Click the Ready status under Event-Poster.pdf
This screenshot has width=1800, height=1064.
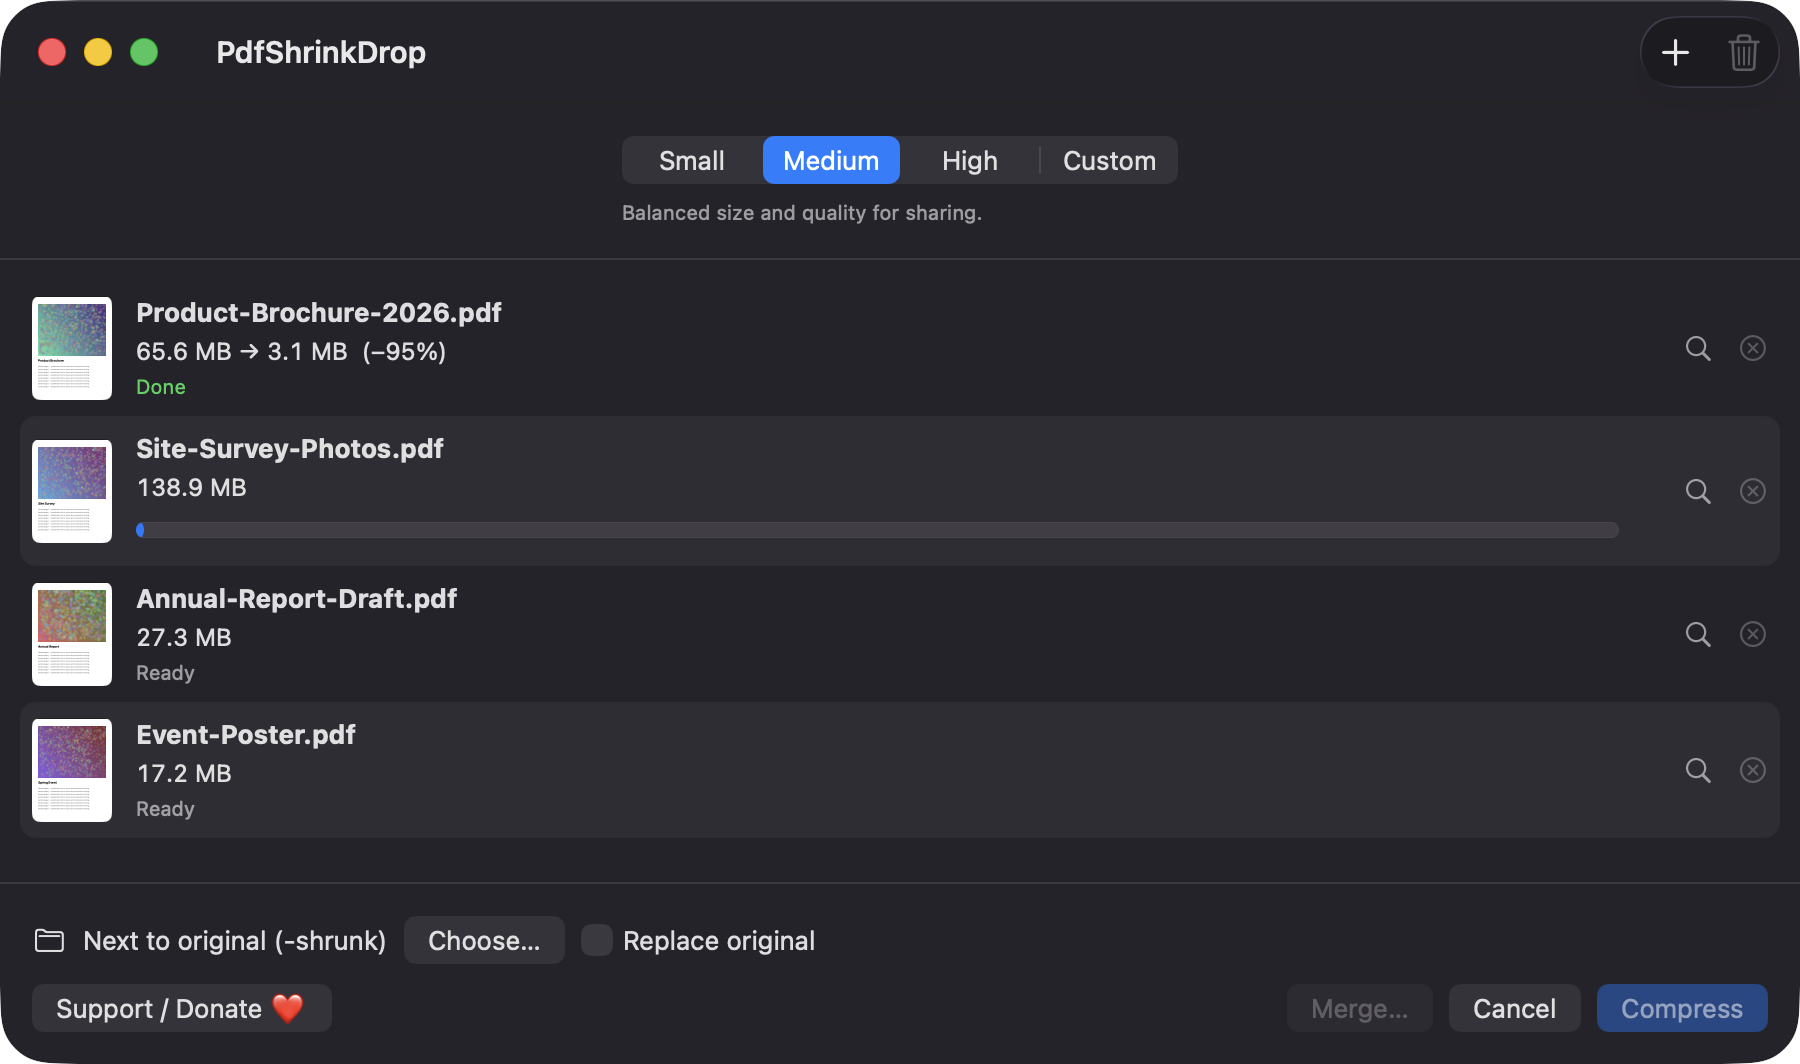click(165, 809)
